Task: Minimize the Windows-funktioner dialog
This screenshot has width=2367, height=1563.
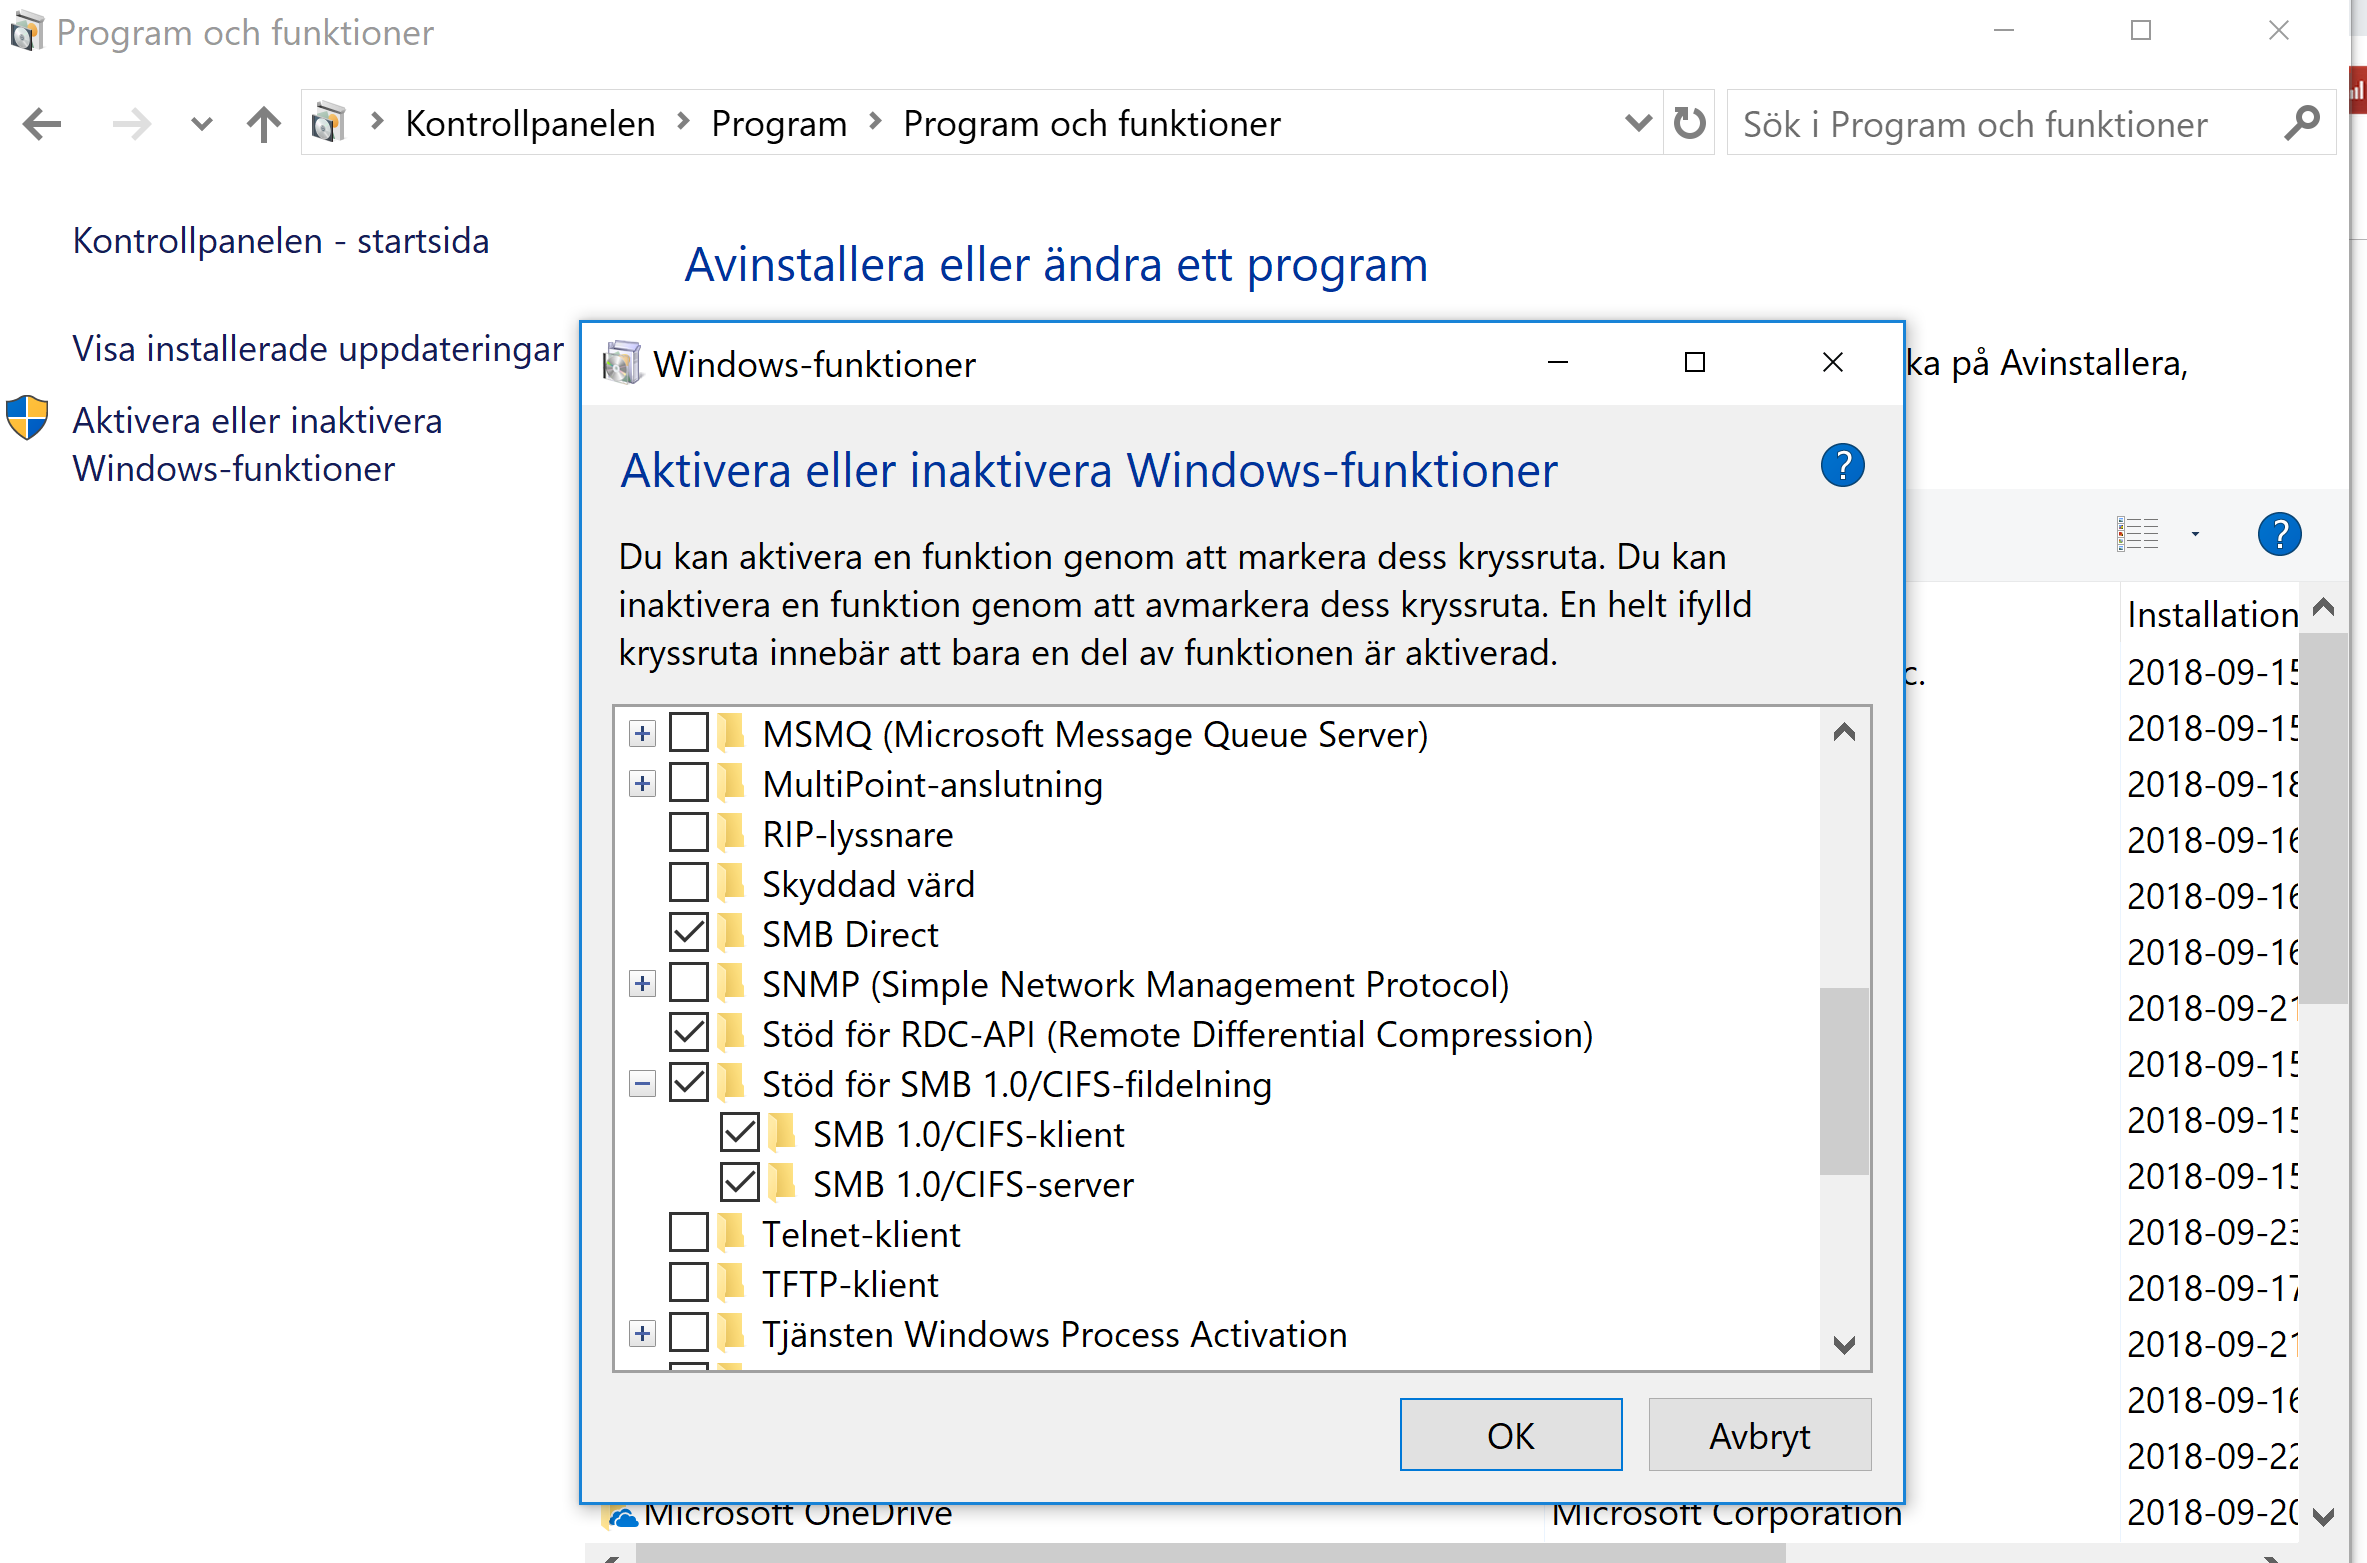Action: click(x=1558, y=362)
